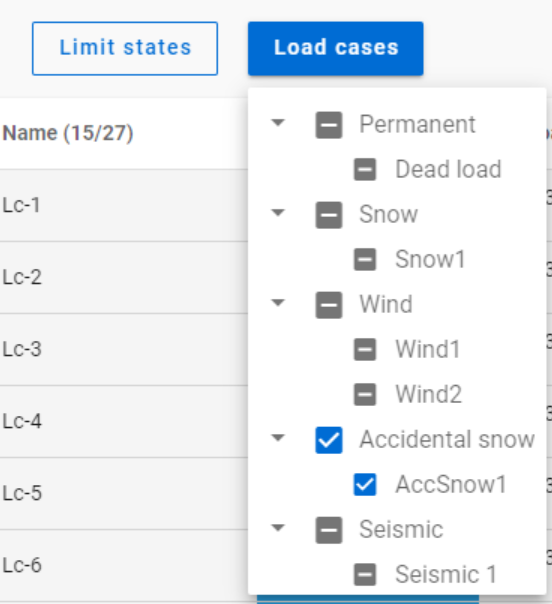Collapse the Seismic tree group
This screenshot has height=604, width=552.
278,528
